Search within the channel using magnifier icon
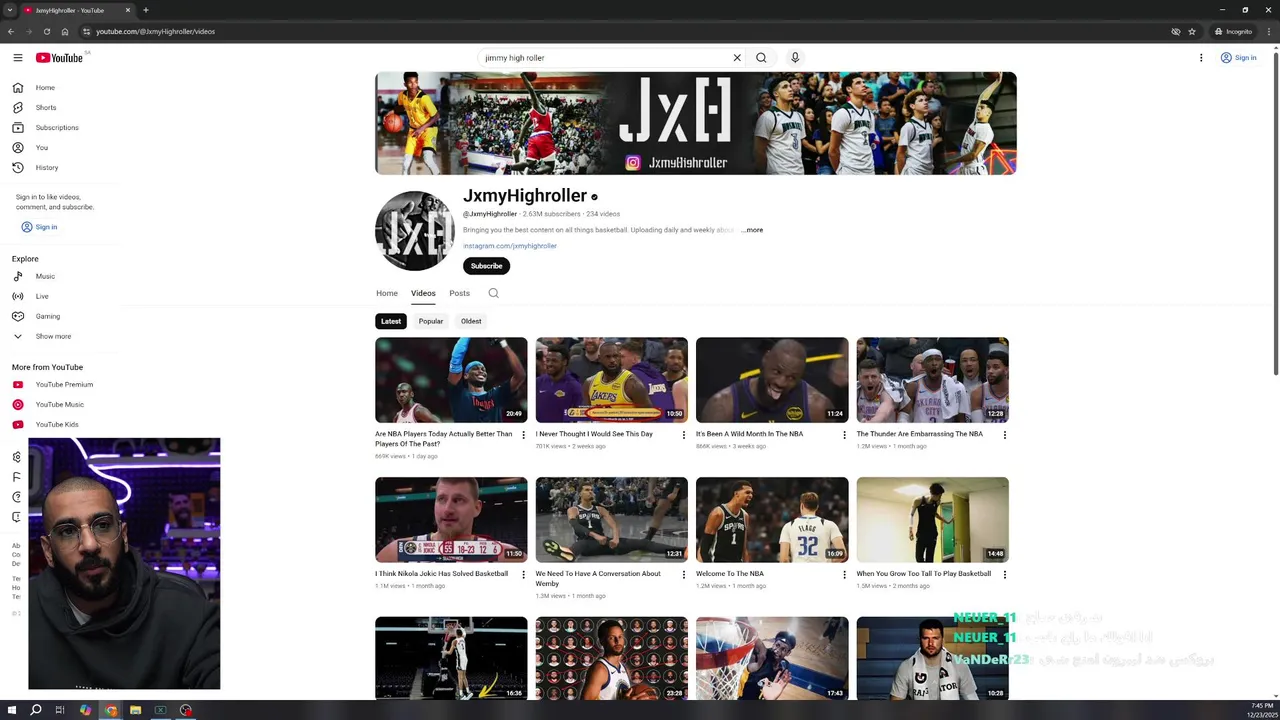This screenshot has height=720, width=1280. 493,293
